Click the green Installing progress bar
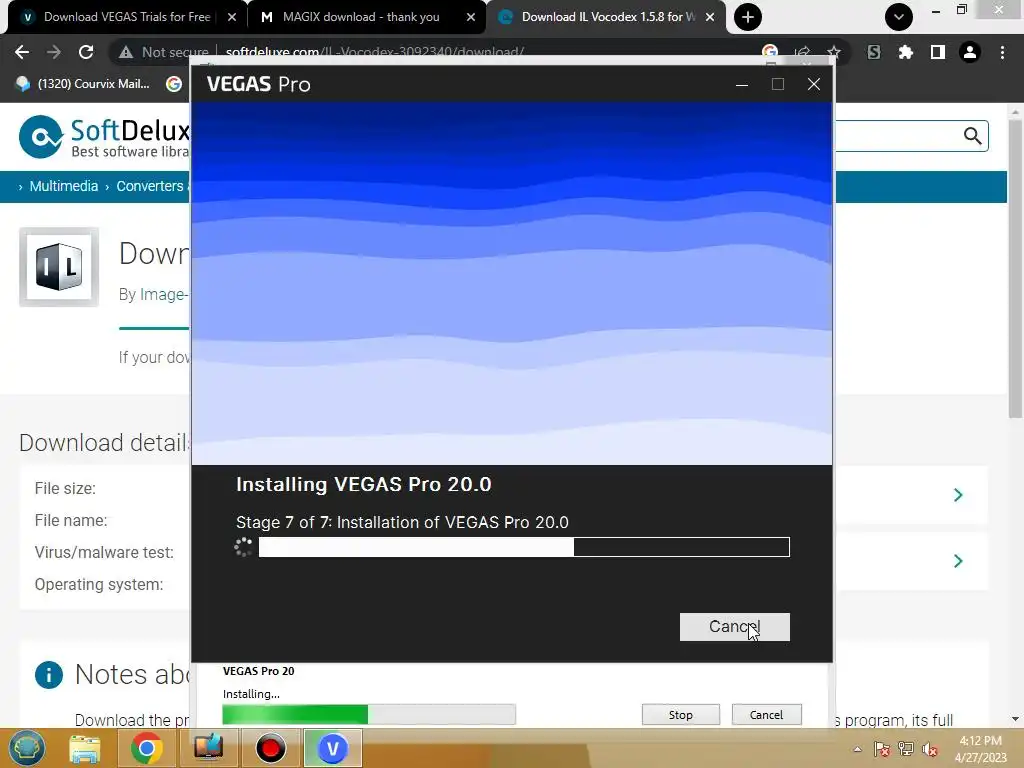The height and width of the screenshot is (768, 1024). pos(369,714)
